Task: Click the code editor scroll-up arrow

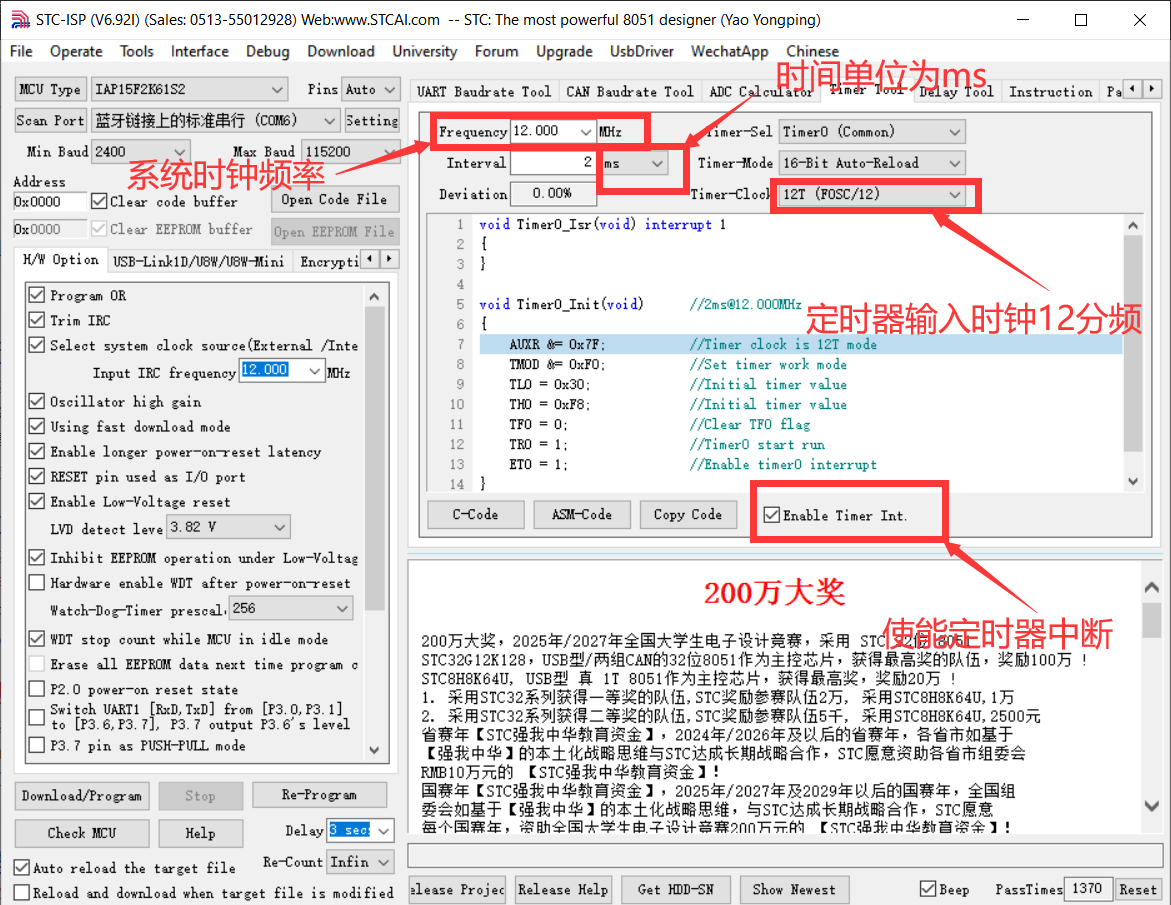Action: (x=1133, y=226)
